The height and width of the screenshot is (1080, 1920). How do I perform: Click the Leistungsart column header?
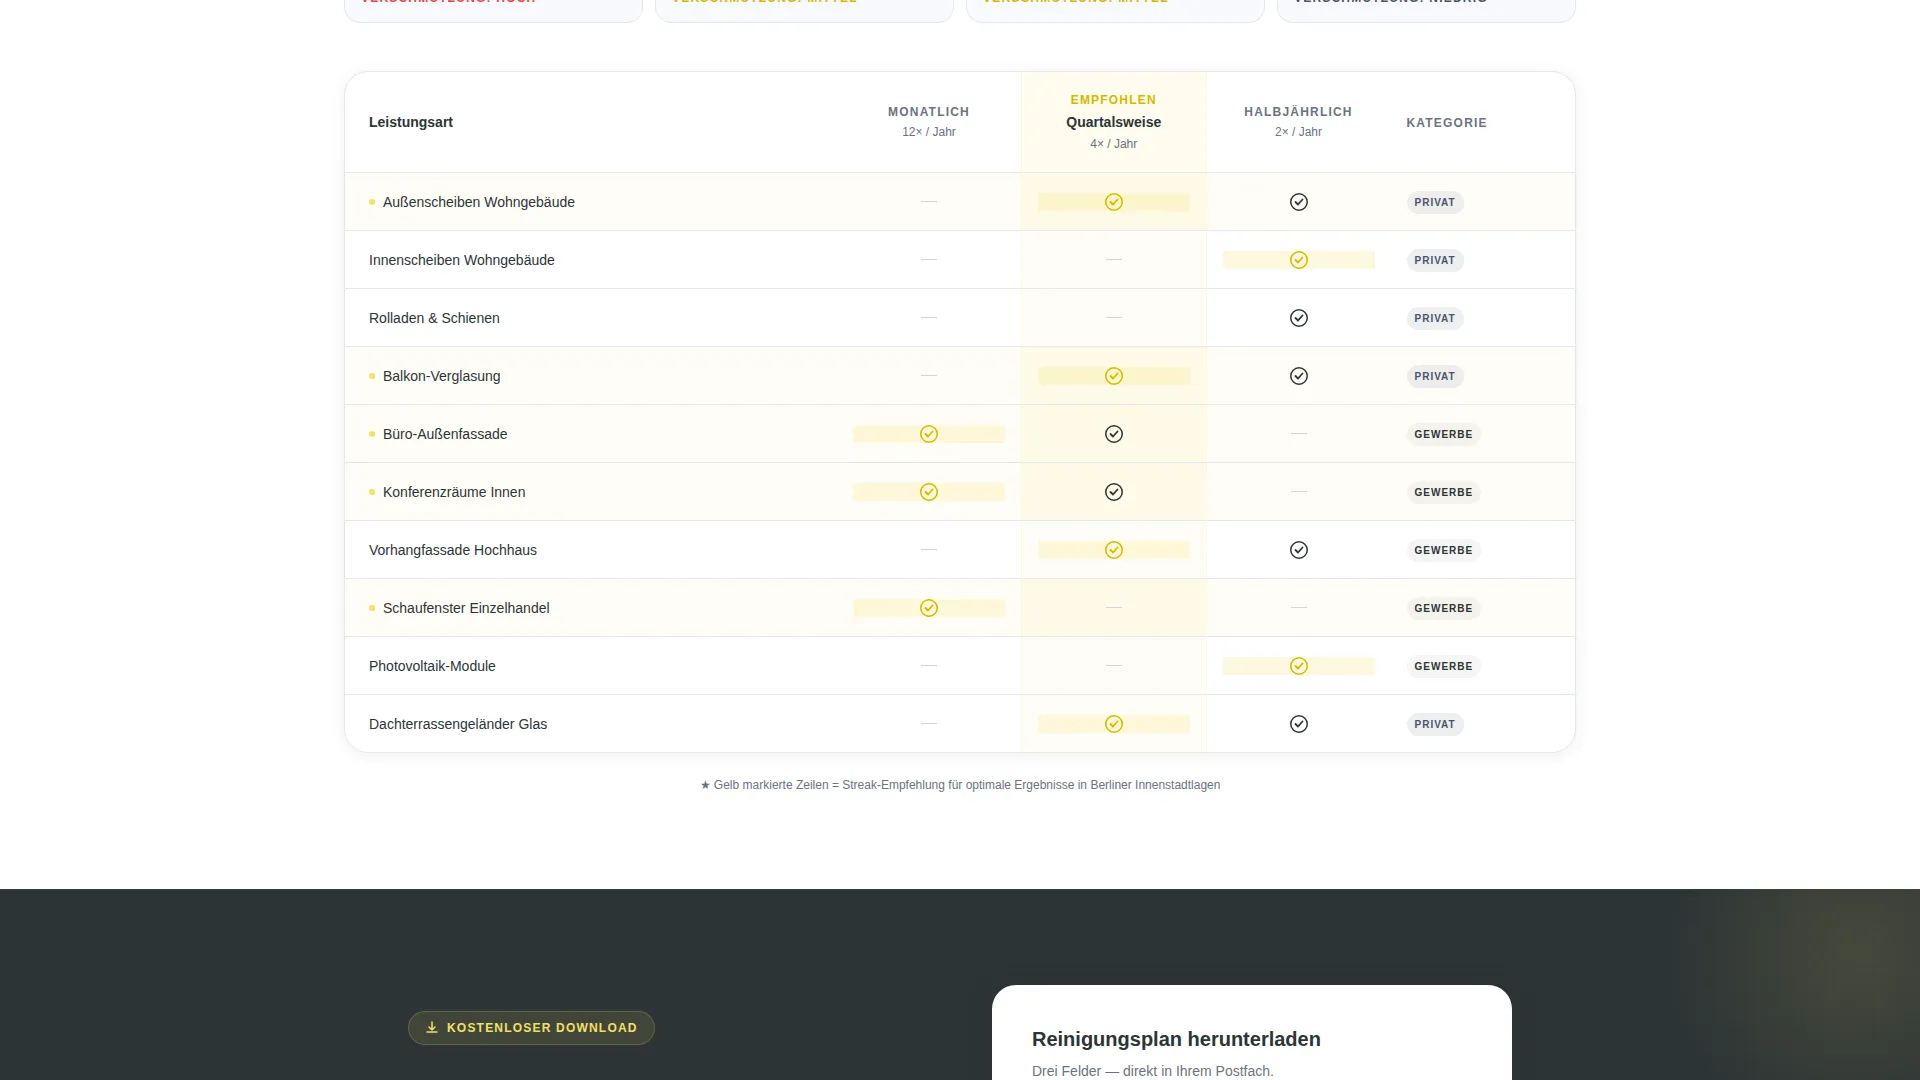tap(410, 122)
